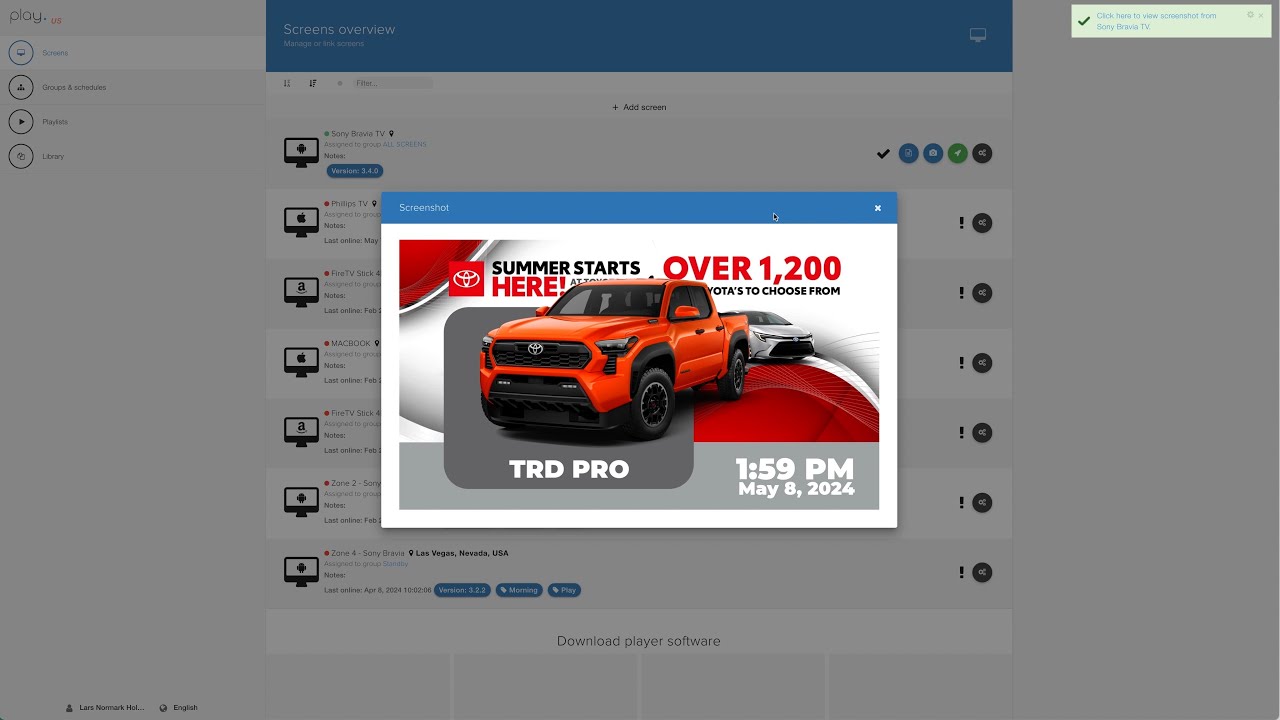Open the Library in the sidebar
Viewport: 1280px width, 720px height.
click(x=53, y=156)
